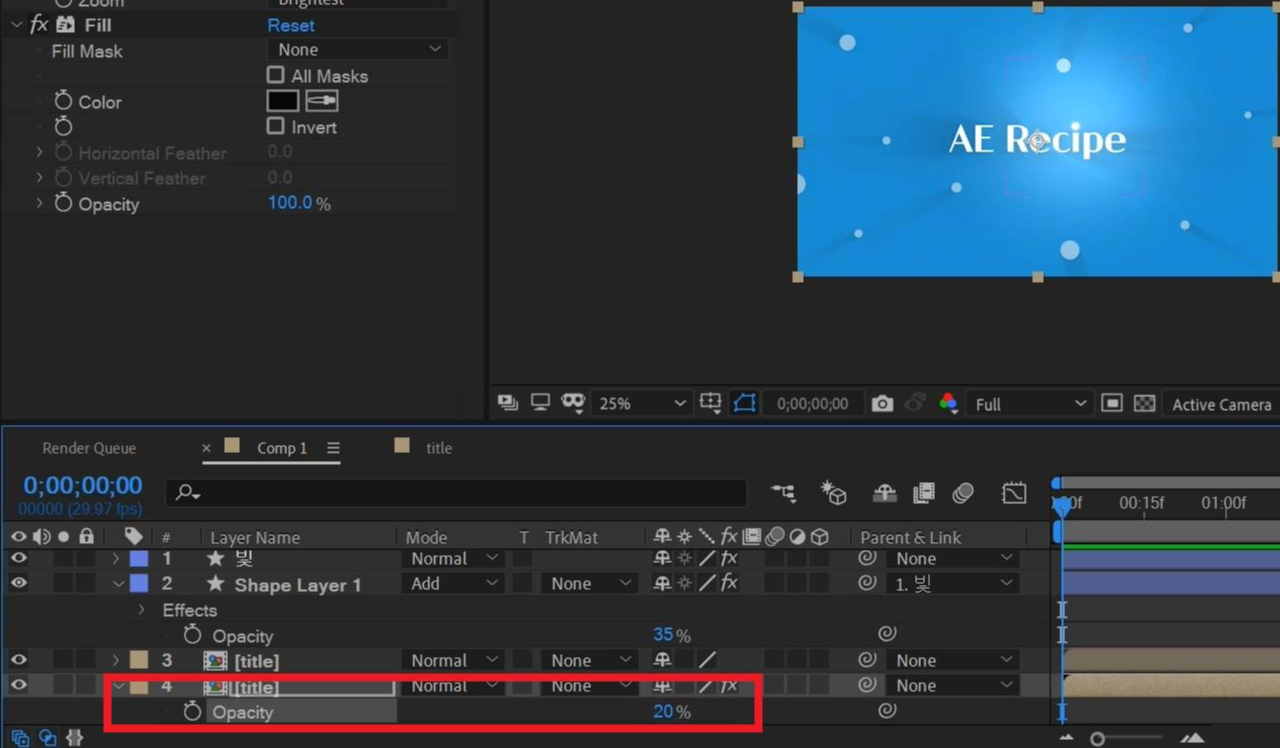The width and height of the screenshot is (1280, 748).
Task: Open the composition mini-flowchart icon
Action: 783,492
